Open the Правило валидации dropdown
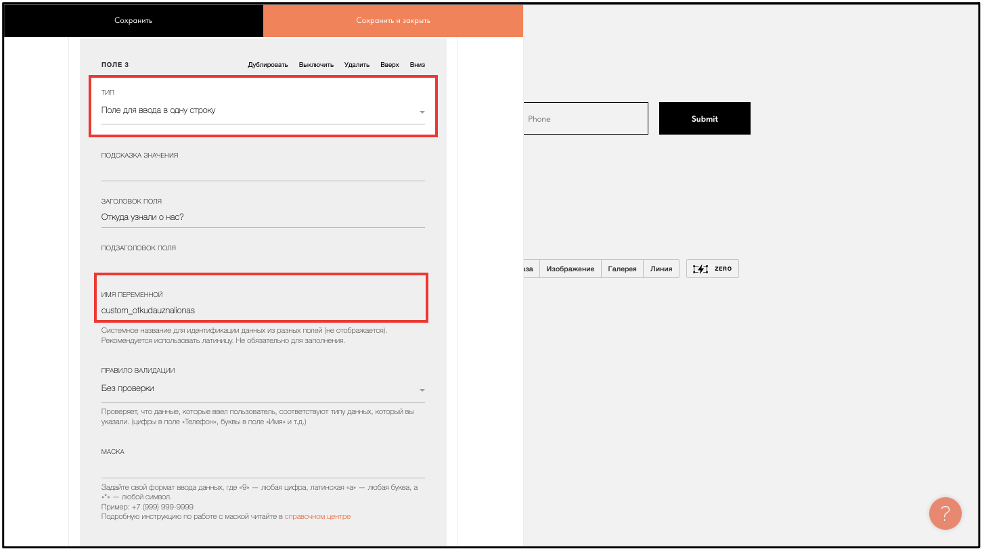The width and height of the screenshot is (981, 550). [263, 389]
